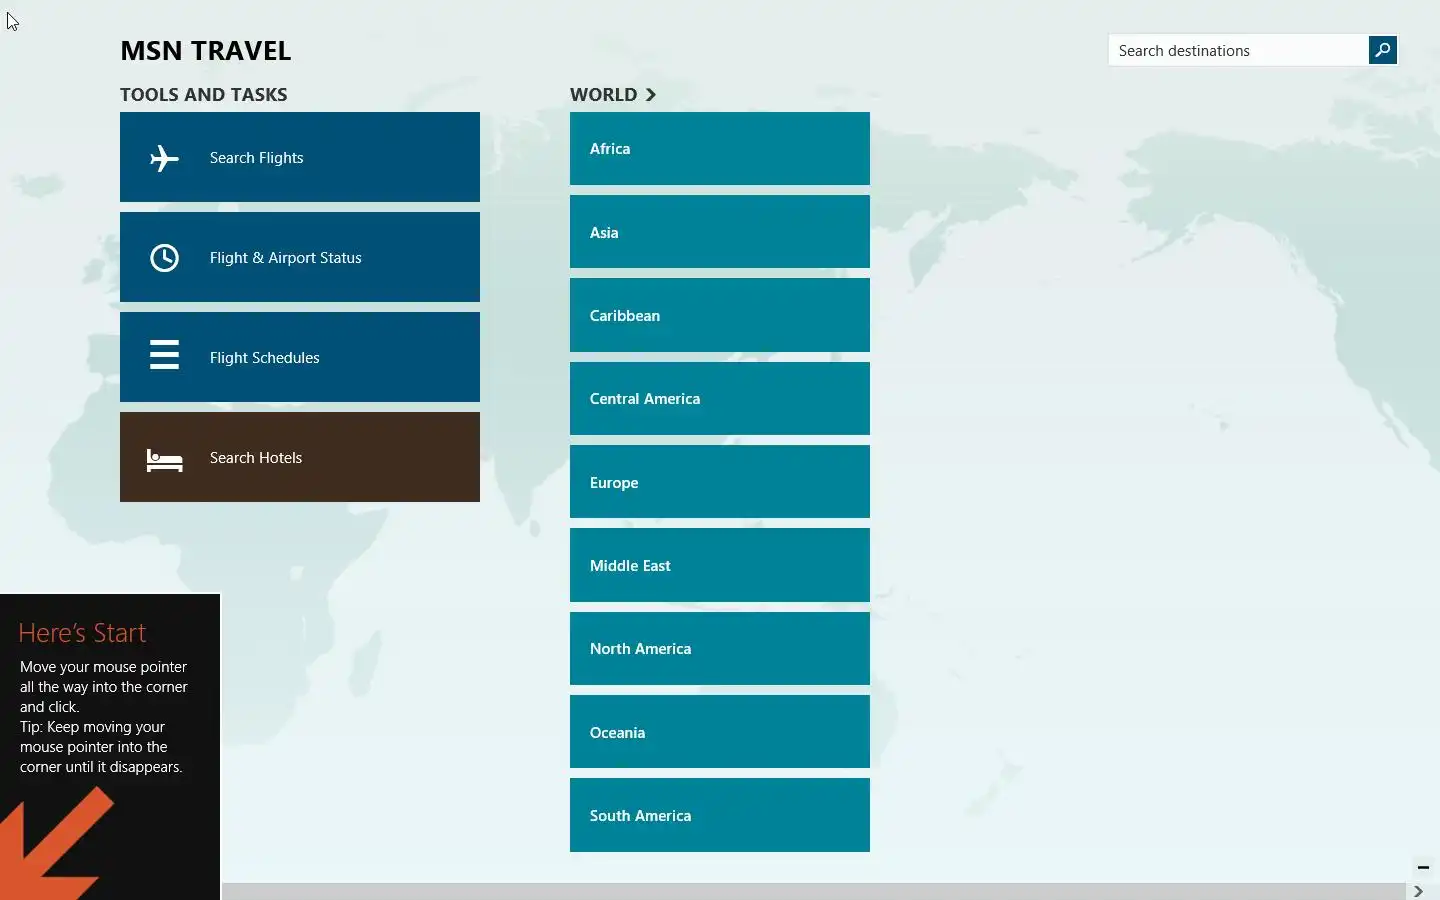The width and height of the screenshot is (1440, 900).
Task: Click the bed icon on Search Hotels
Action: click(164, 460)
